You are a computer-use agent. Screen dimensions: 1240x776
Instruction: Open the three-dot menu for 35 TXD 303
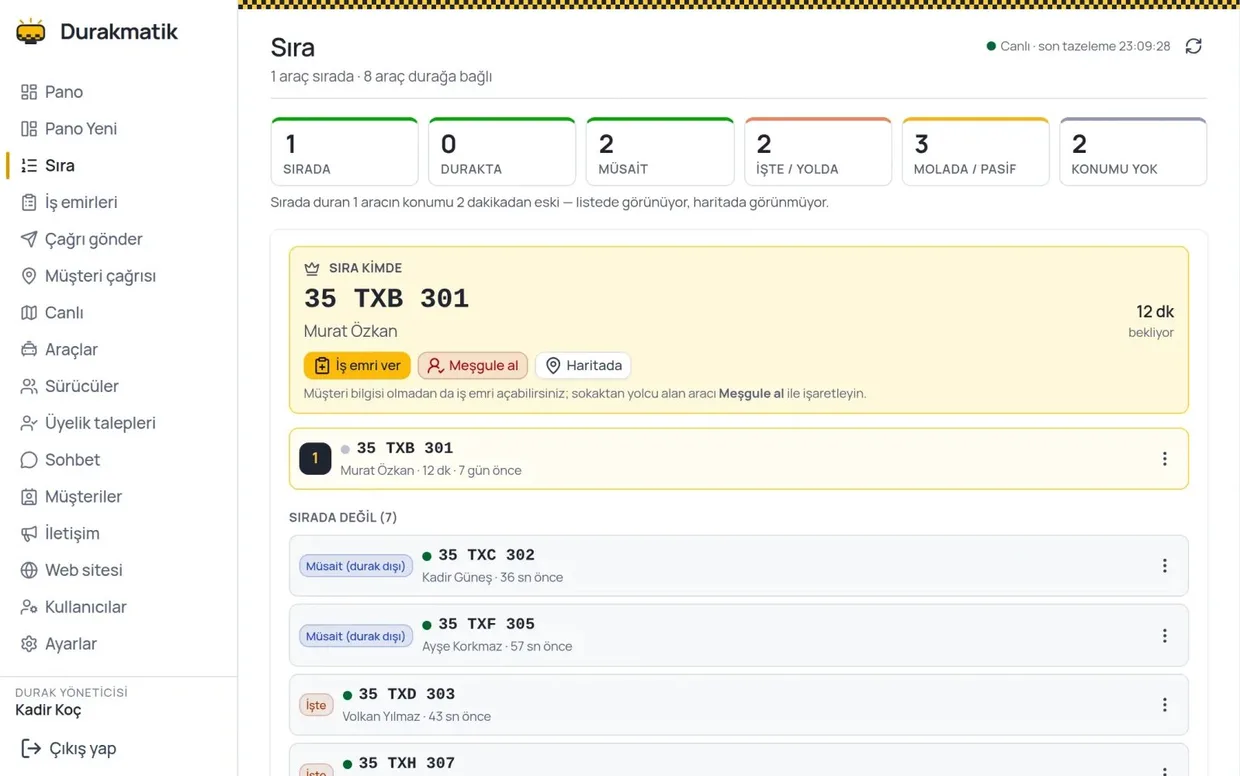tap(1164, 705)
